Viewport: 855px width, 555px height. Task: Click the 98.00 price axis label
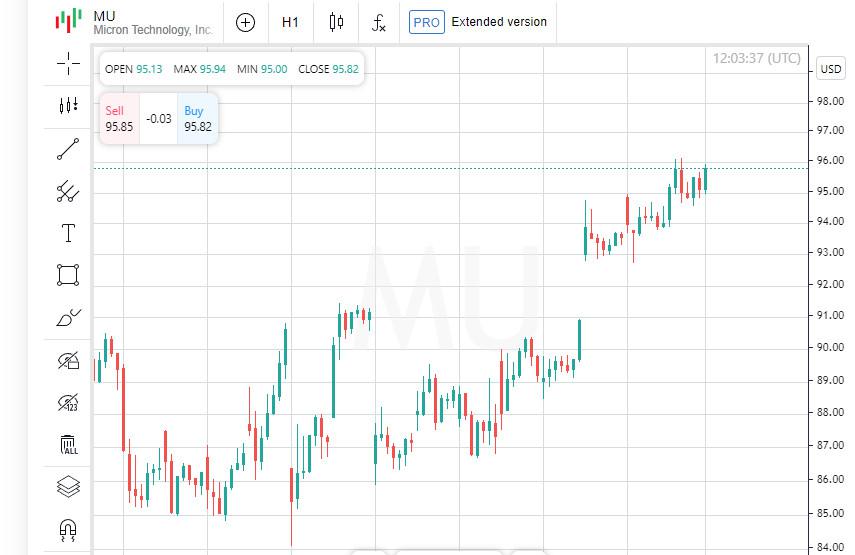[x=830, y=101]
